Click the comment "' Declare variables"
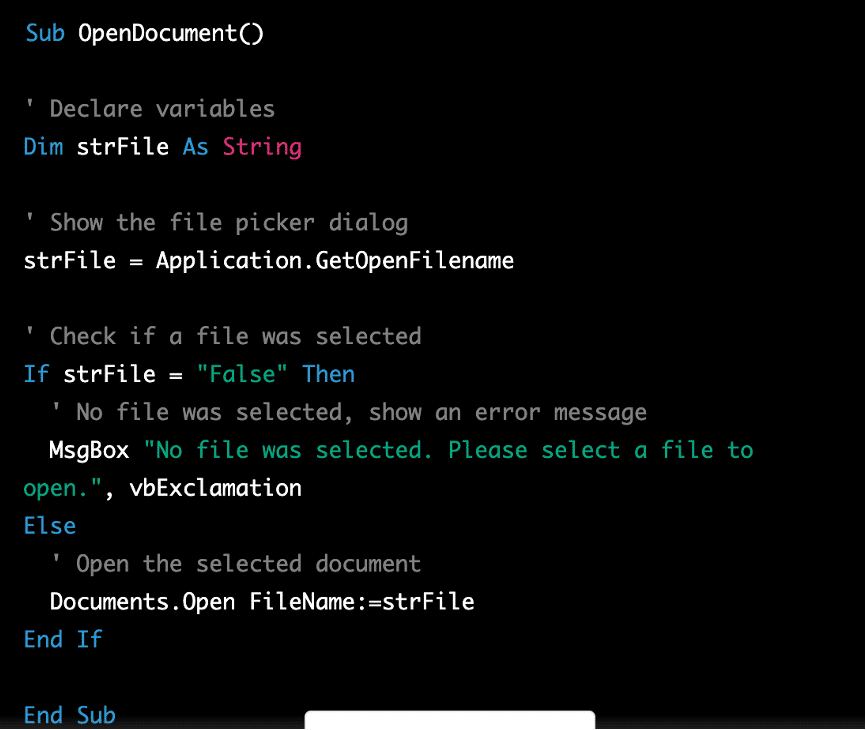Image resolution: width=866 pixels, height=730 pixels. [x=150, y=109]
